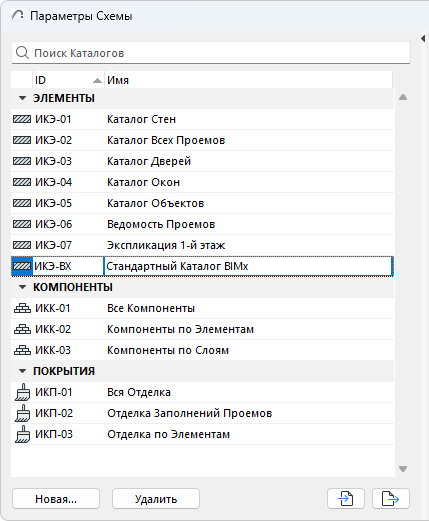Sort list by Имя column header
Screen dimensions: 429x521
click(x=248, y=80)
